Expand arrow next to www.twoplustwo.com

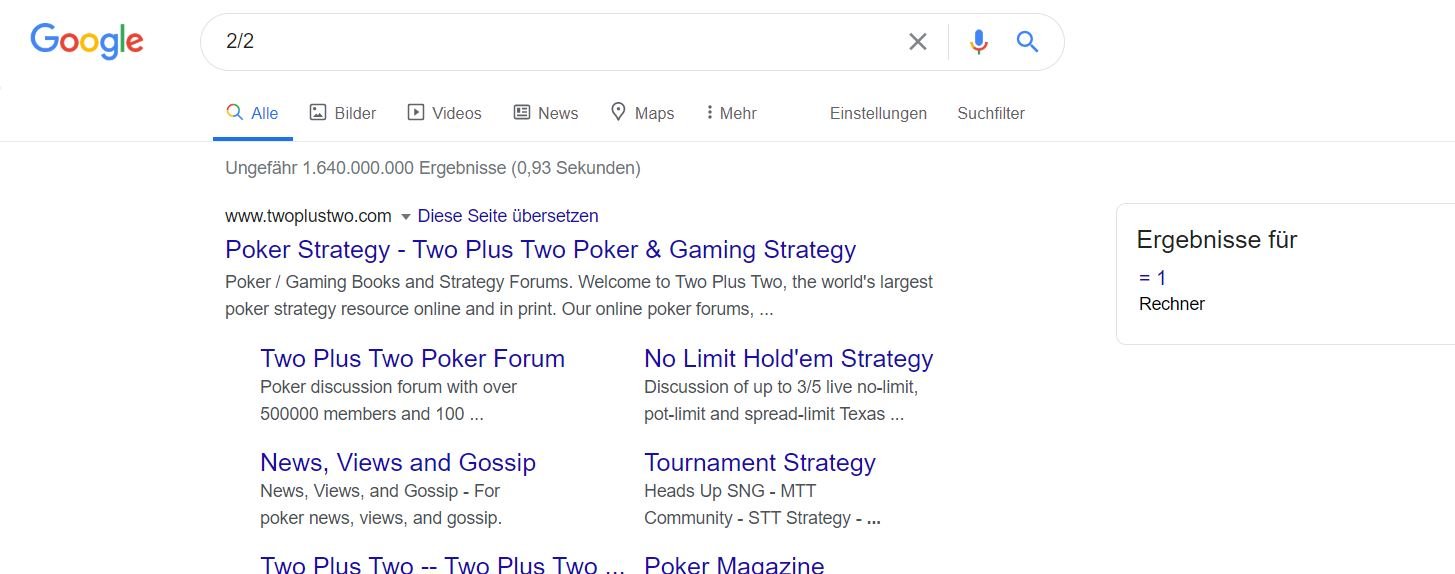click(406, 216)
